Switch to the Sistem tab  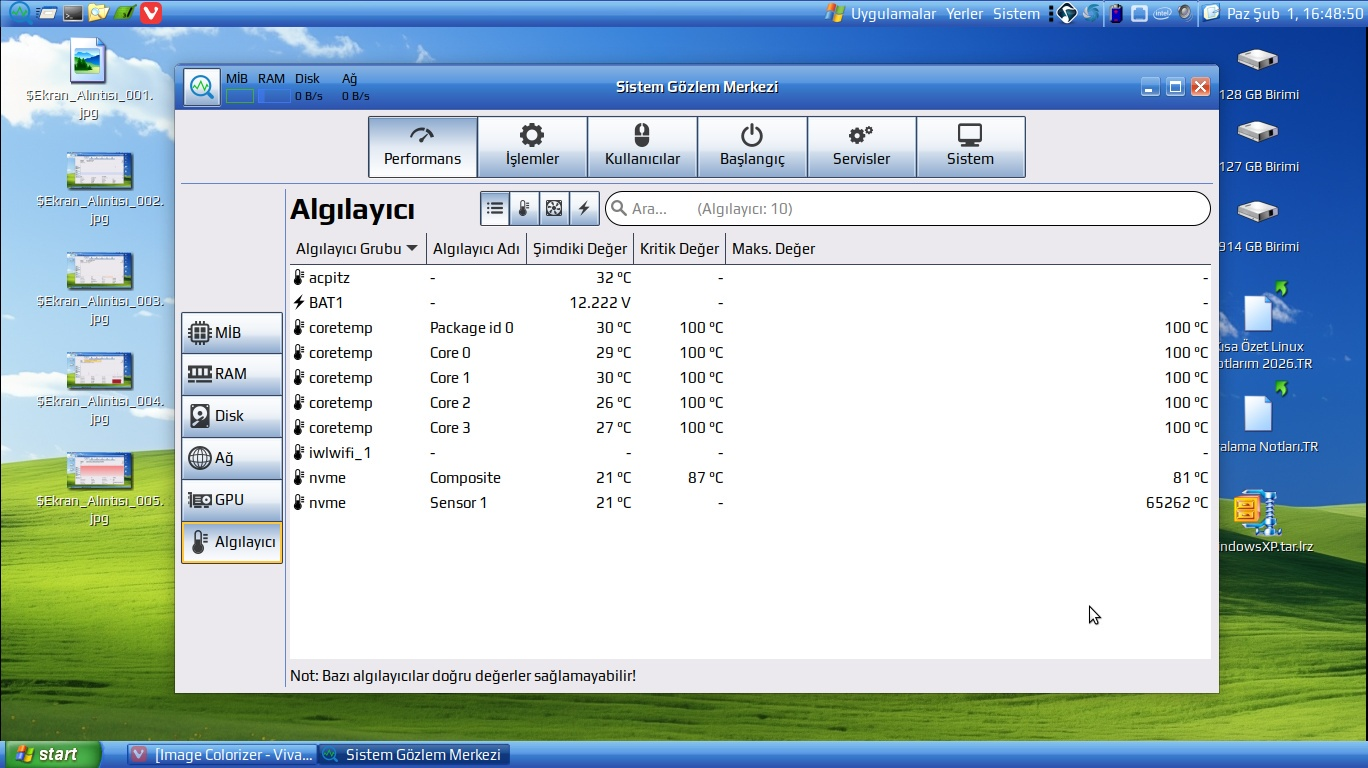[x=970, y=147]
